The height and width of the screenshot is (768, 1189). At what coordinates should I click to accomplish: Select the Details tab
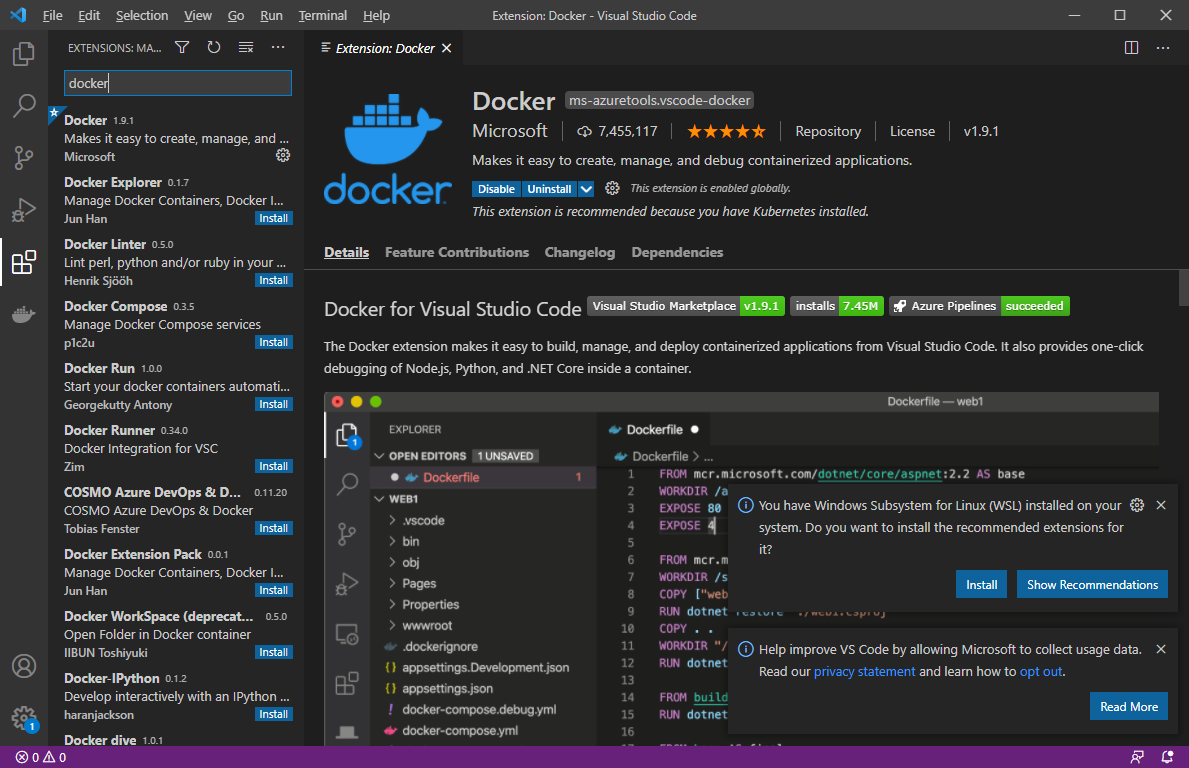coord(347,252)
